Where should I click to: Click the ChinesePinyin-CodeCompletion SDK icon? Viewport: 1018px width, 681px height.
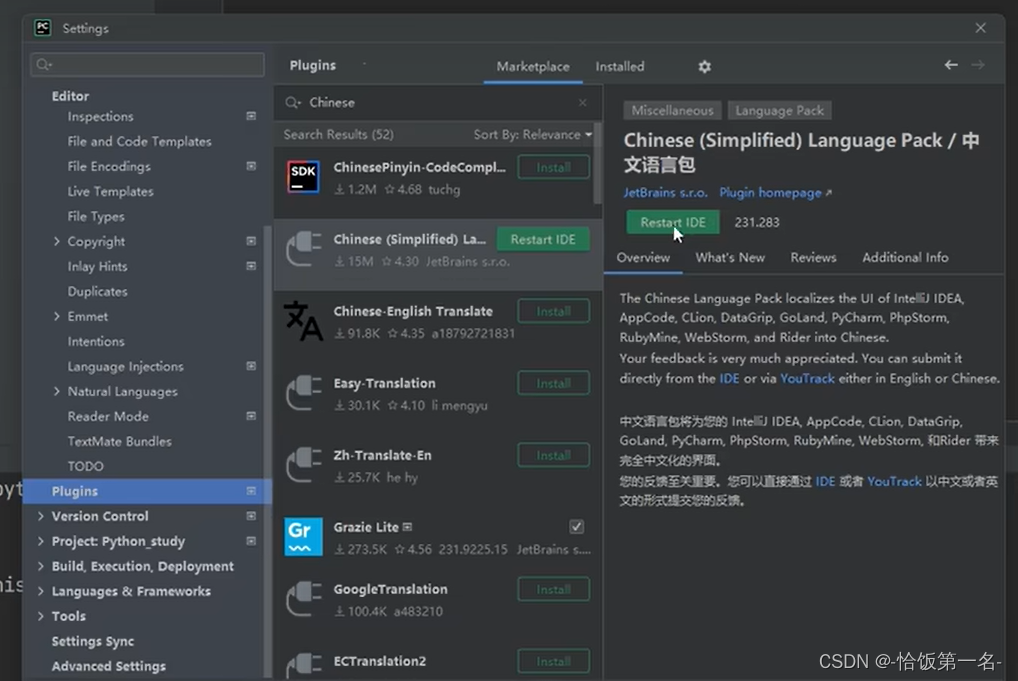[303, 177]
